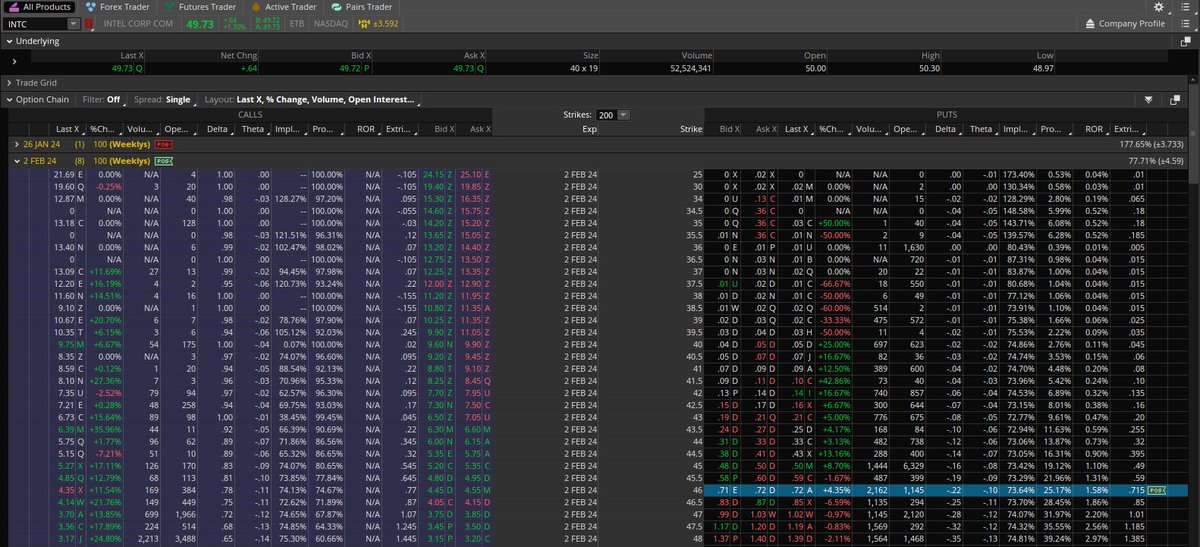Switch to the All Products tab

coord(40,6)
